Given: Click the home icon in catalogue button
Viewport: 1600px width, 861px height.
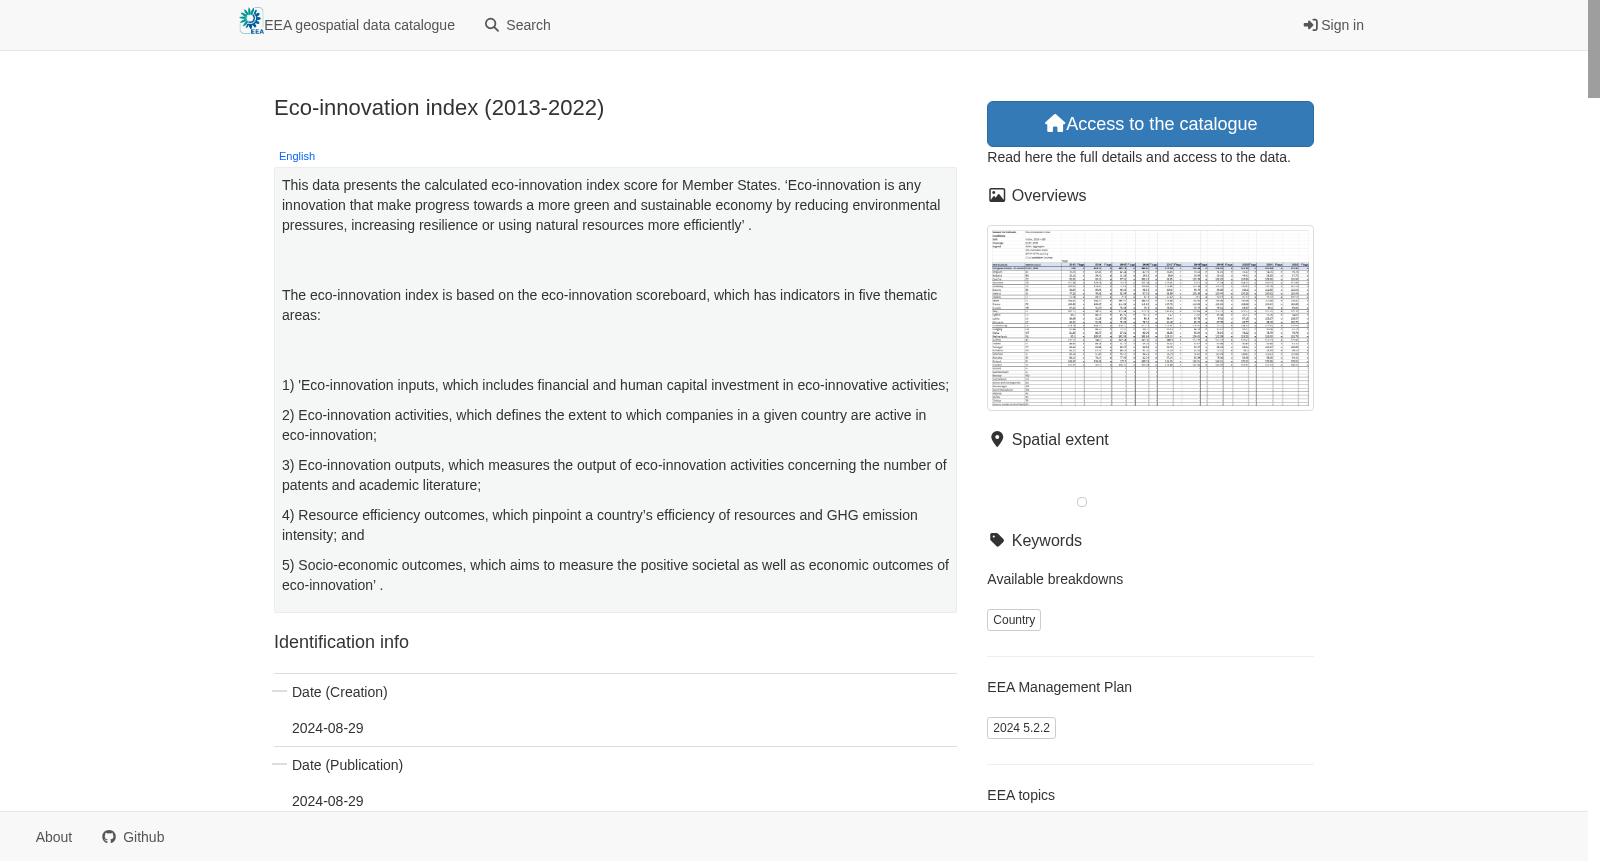Looking at the screenshot, I should point(1054,123).
